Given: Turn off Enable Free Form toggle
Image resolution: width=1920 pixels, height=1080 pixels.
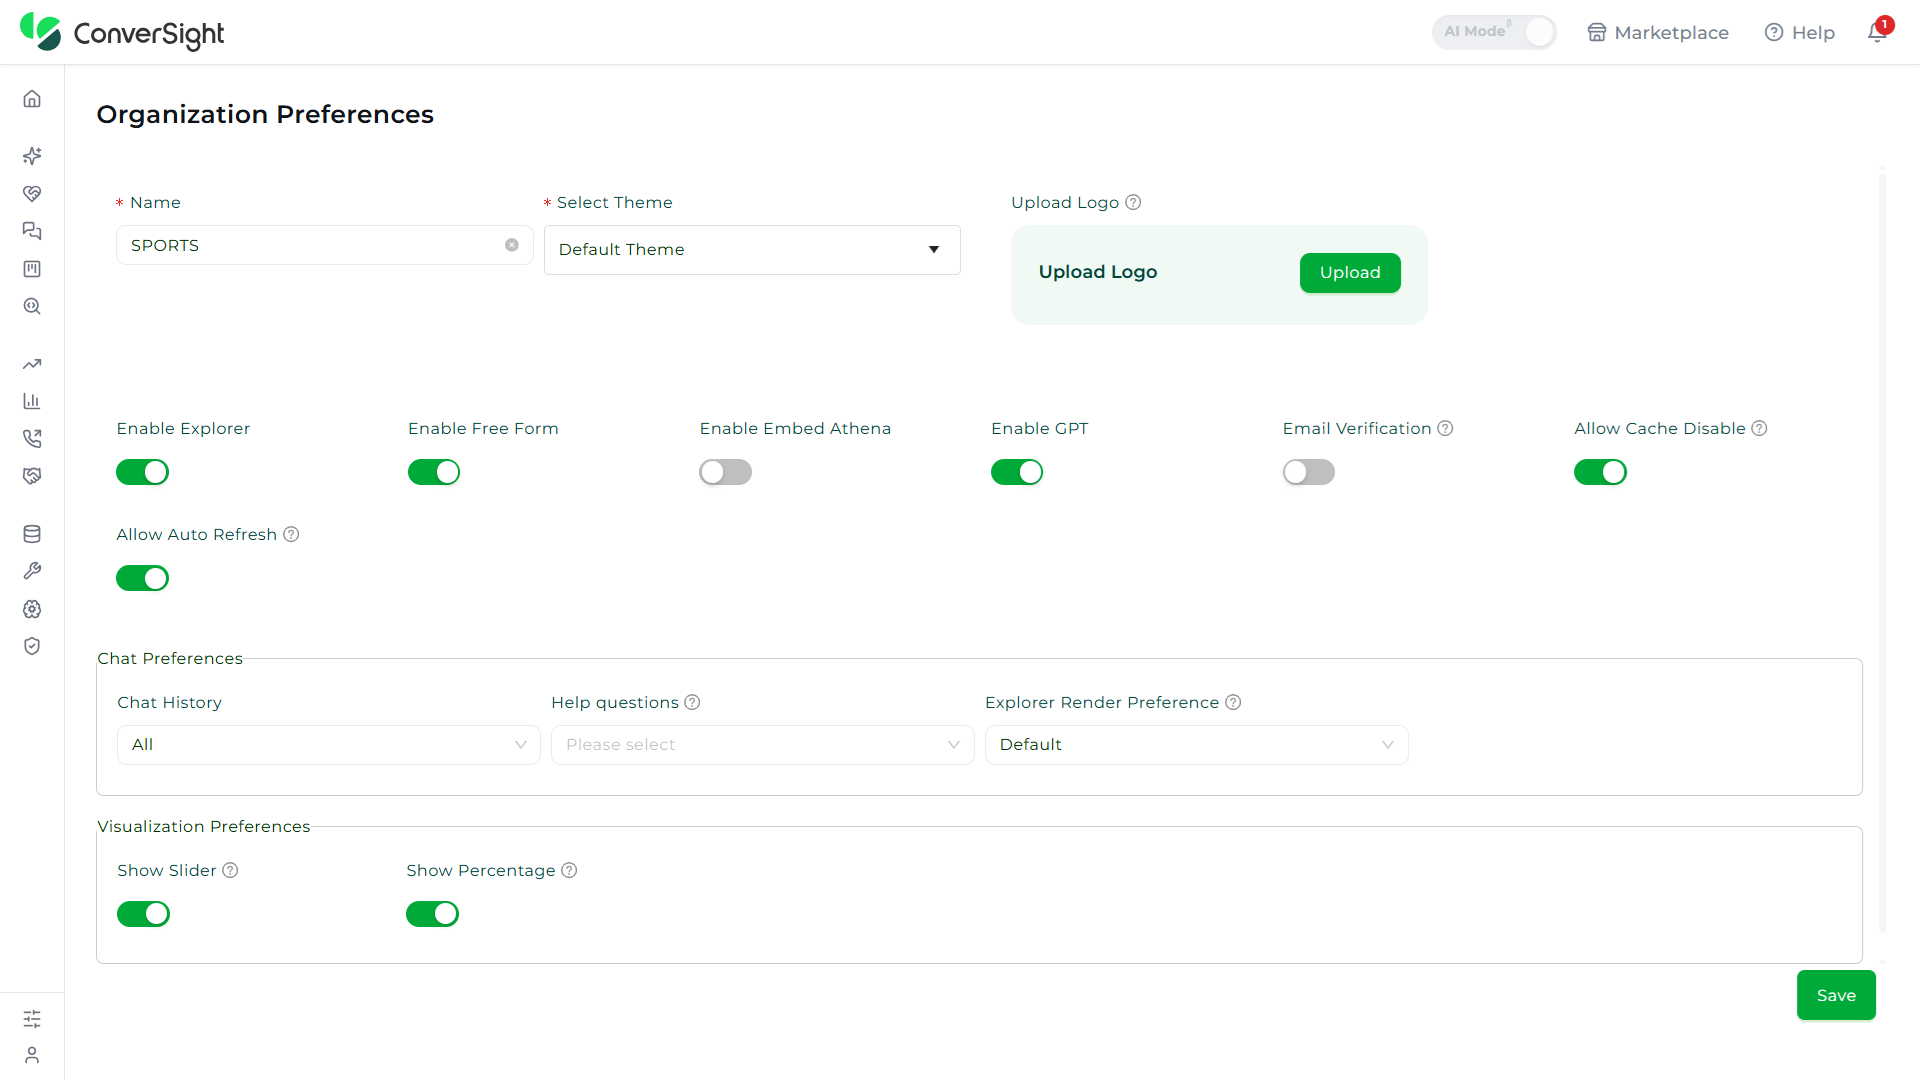Looking at the screenshot, I should tap(434, 472).
